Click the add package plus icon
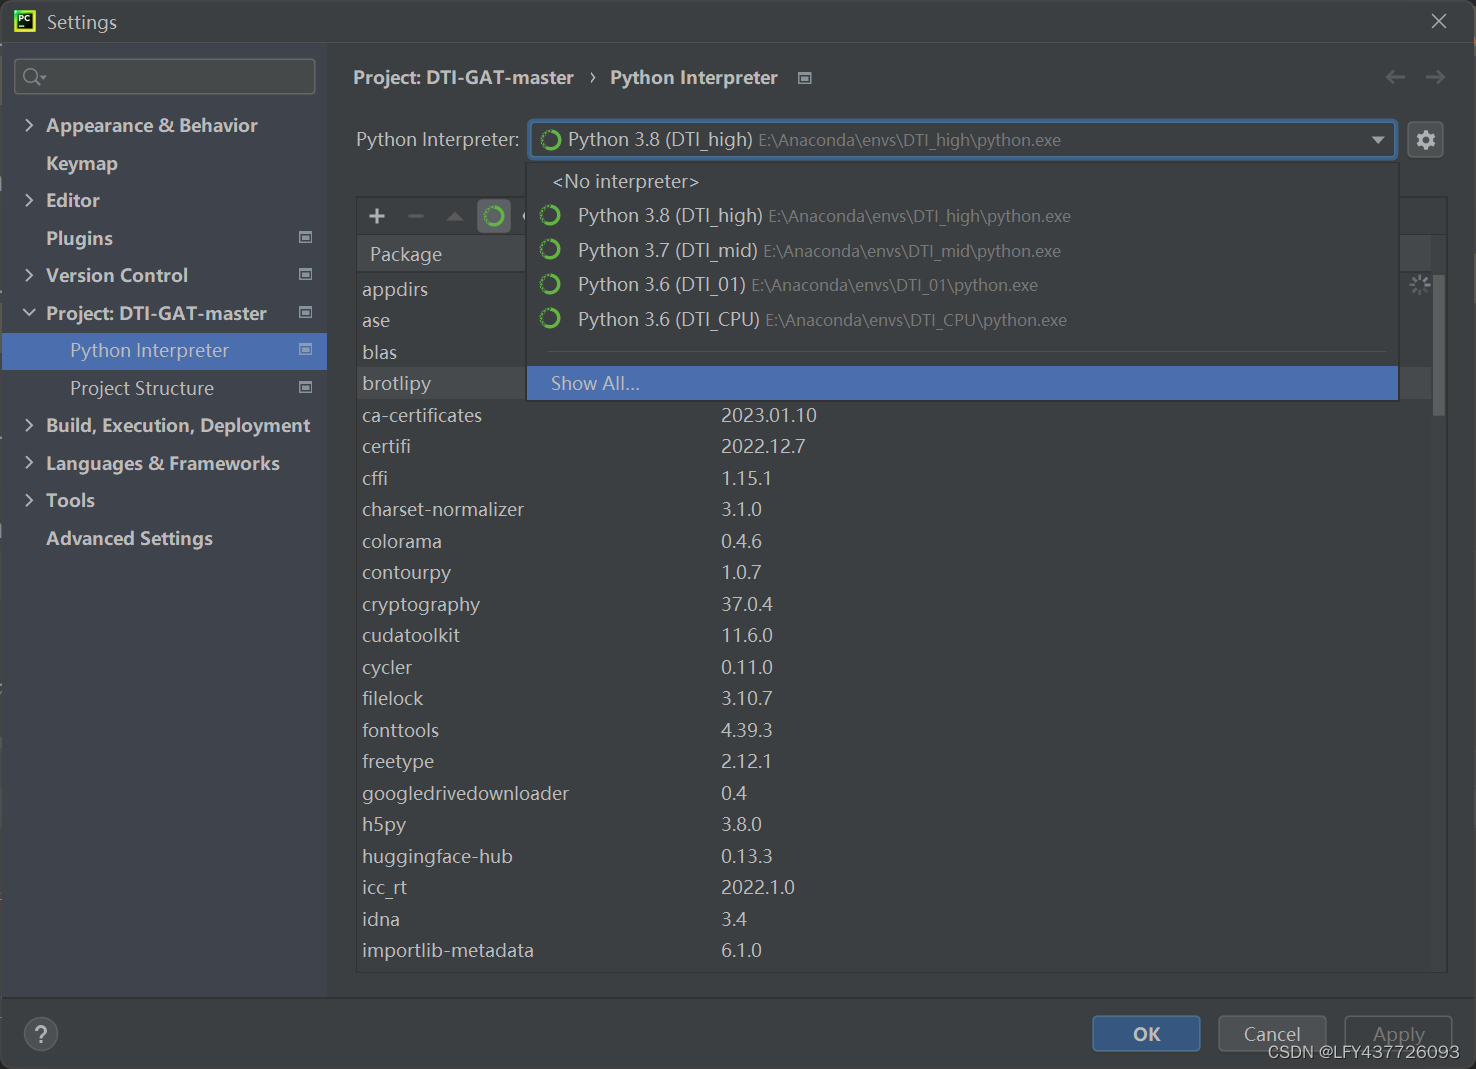The height and width of the screenshot is (1069, 1476). coord(377,216)
